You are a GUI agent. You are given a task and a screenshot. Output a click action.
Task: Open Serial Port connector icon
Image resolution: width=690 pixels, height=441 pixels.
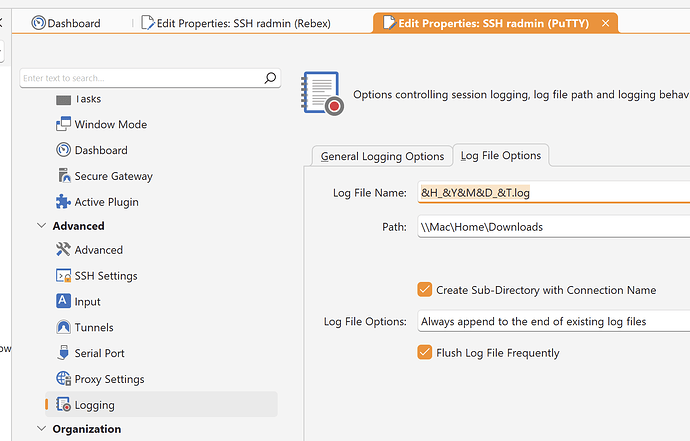tap(64, 353)
